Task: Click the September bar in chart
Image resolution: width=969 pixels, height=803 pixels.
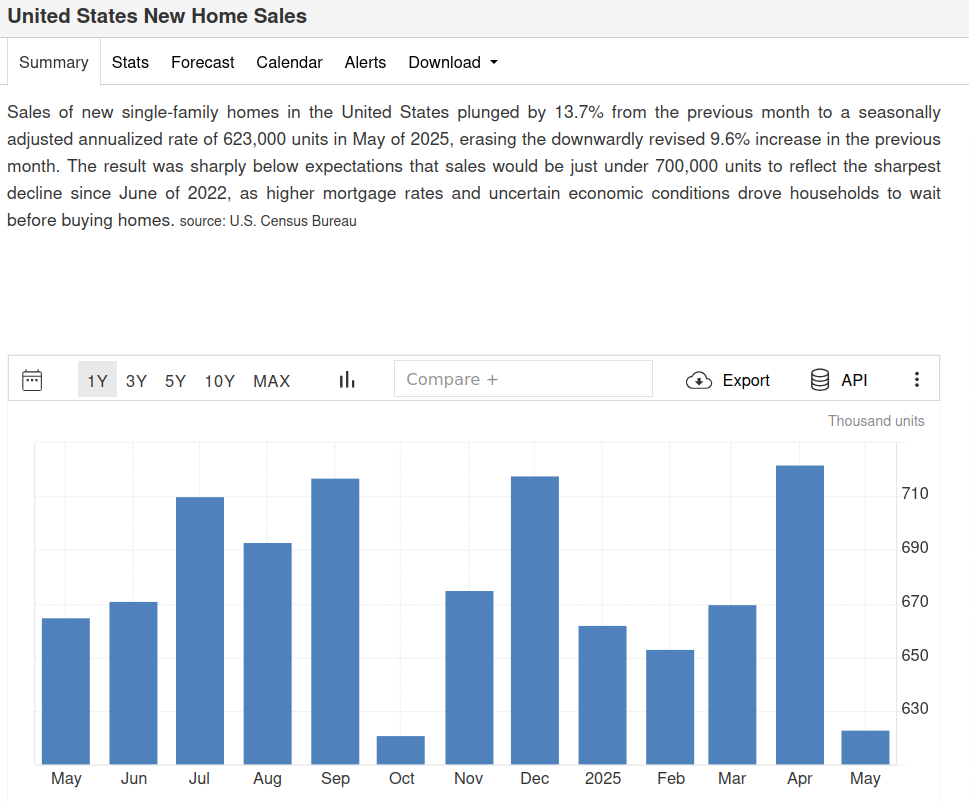Action: [335, 621]
